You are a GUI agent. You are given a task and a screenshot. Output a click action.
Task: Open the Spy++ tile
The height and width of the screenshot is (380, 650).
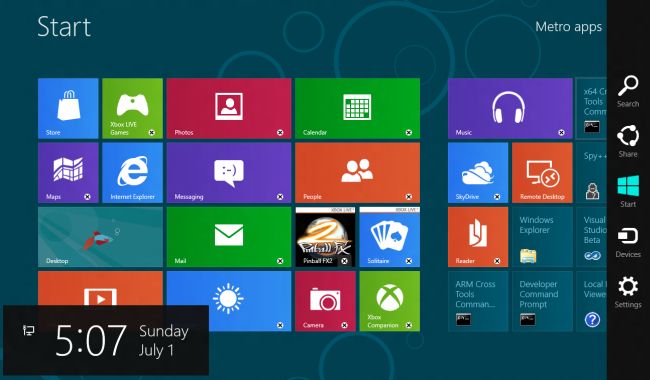coord(592,172)
